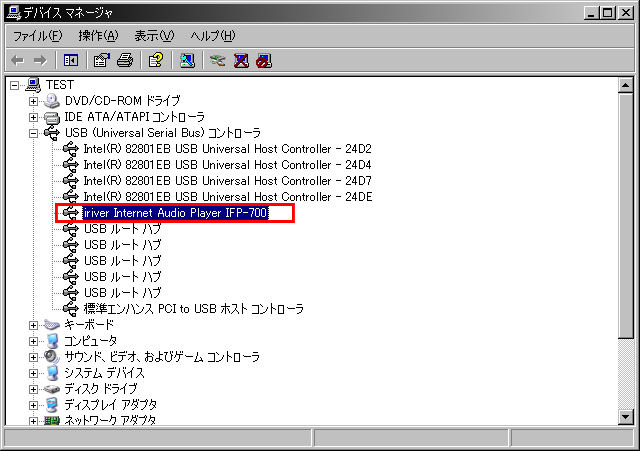Click the Disable device toolbar icon
Viewport: 640px width, 451px height.
(264, 61)
